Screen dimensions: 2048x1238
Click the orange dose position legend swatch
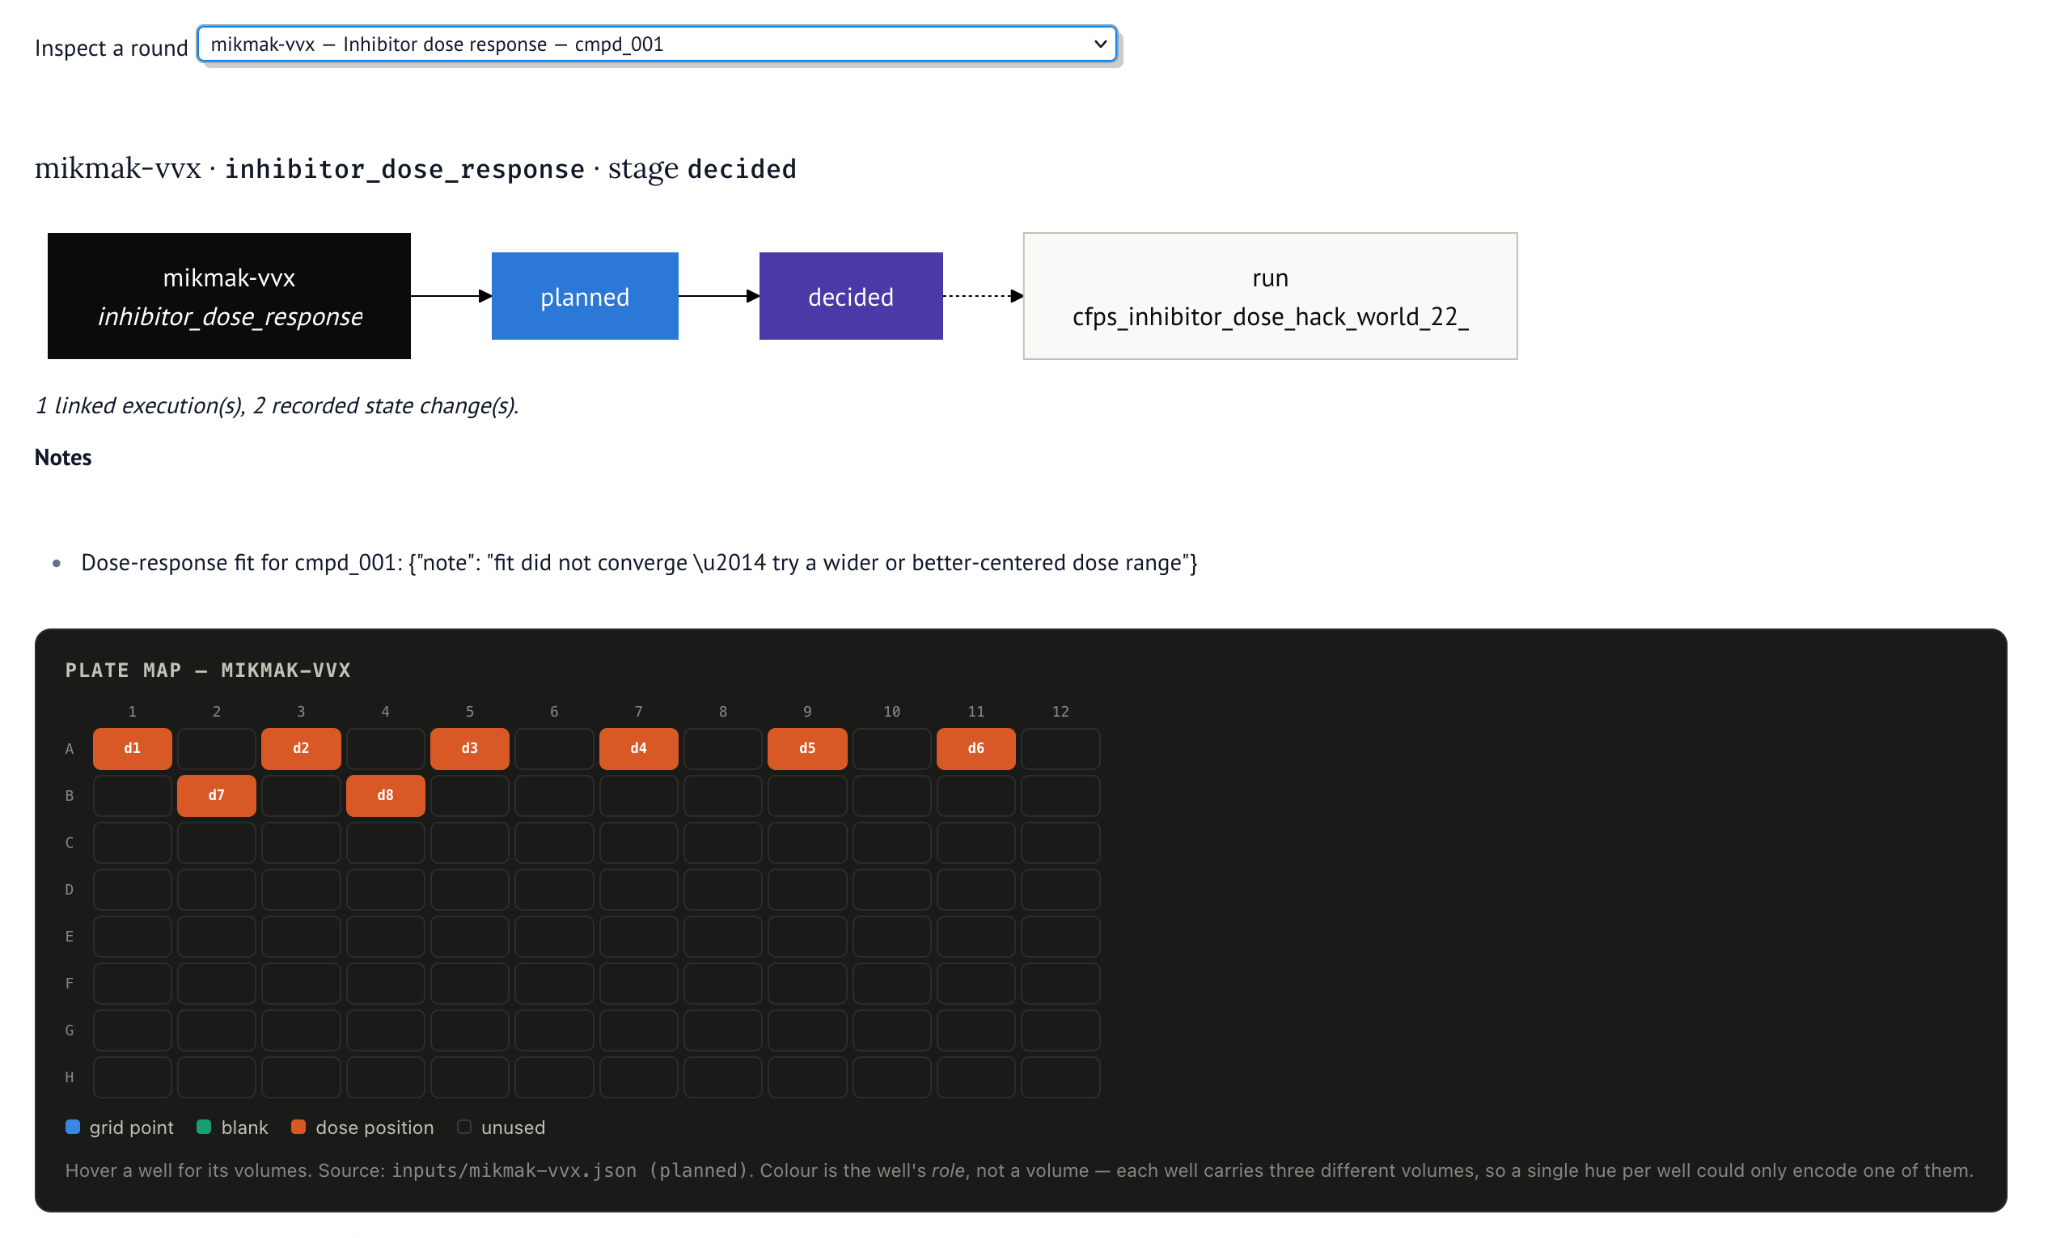(298, 1127)
